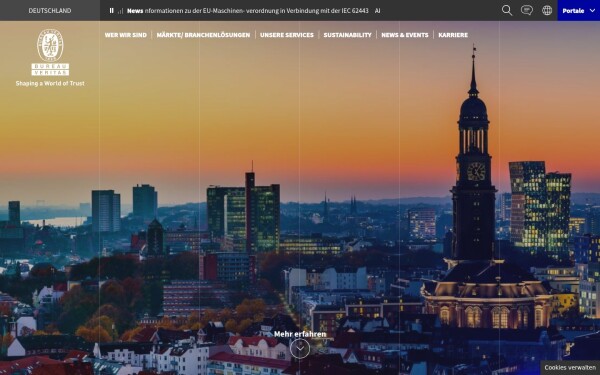This screenshot has width=600, height=375.
Task: Click the Deutschland country label
Action: tap(50, 11)
